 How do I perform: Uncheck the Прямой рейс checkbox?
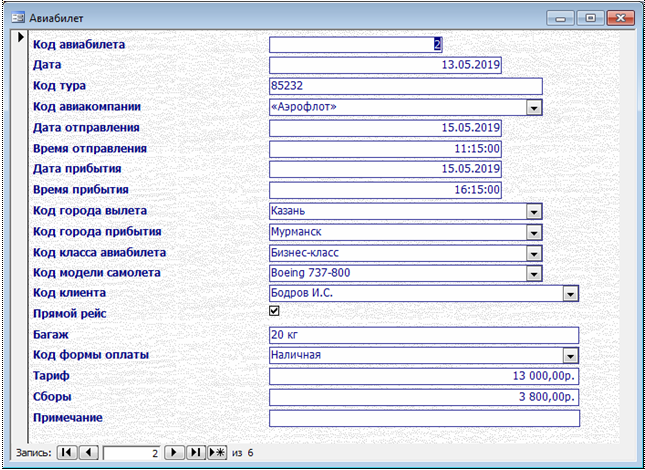click(274, 311)
